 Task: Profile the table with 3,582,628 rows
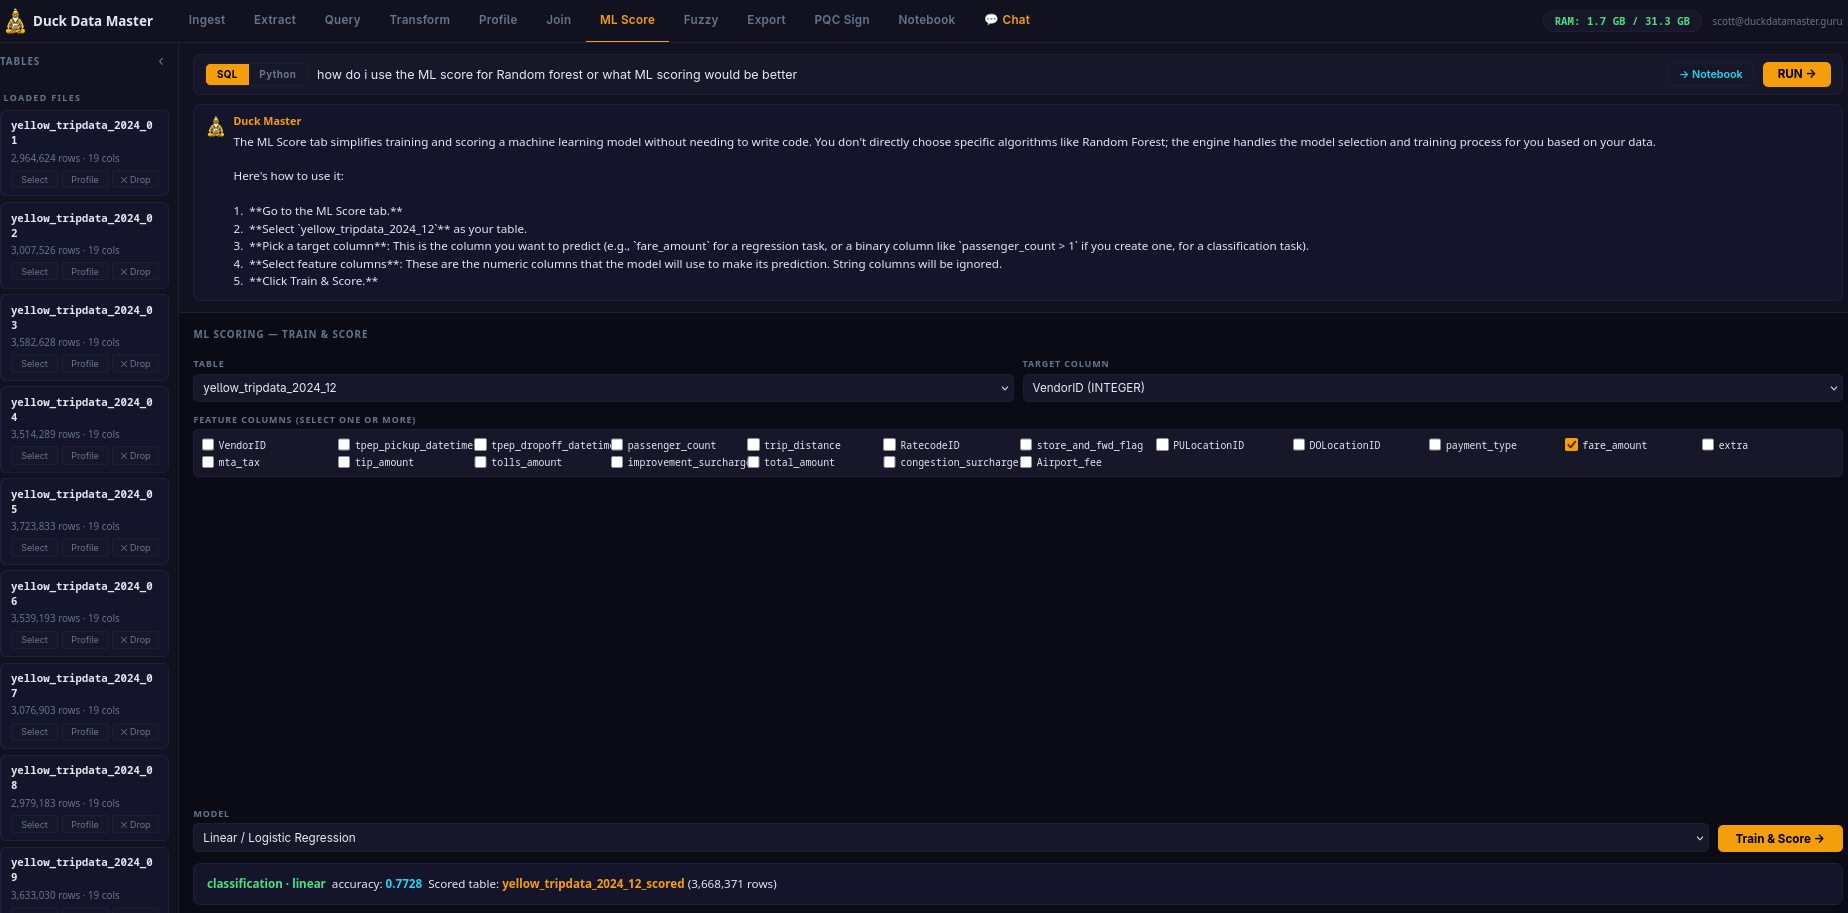[85, 364]
